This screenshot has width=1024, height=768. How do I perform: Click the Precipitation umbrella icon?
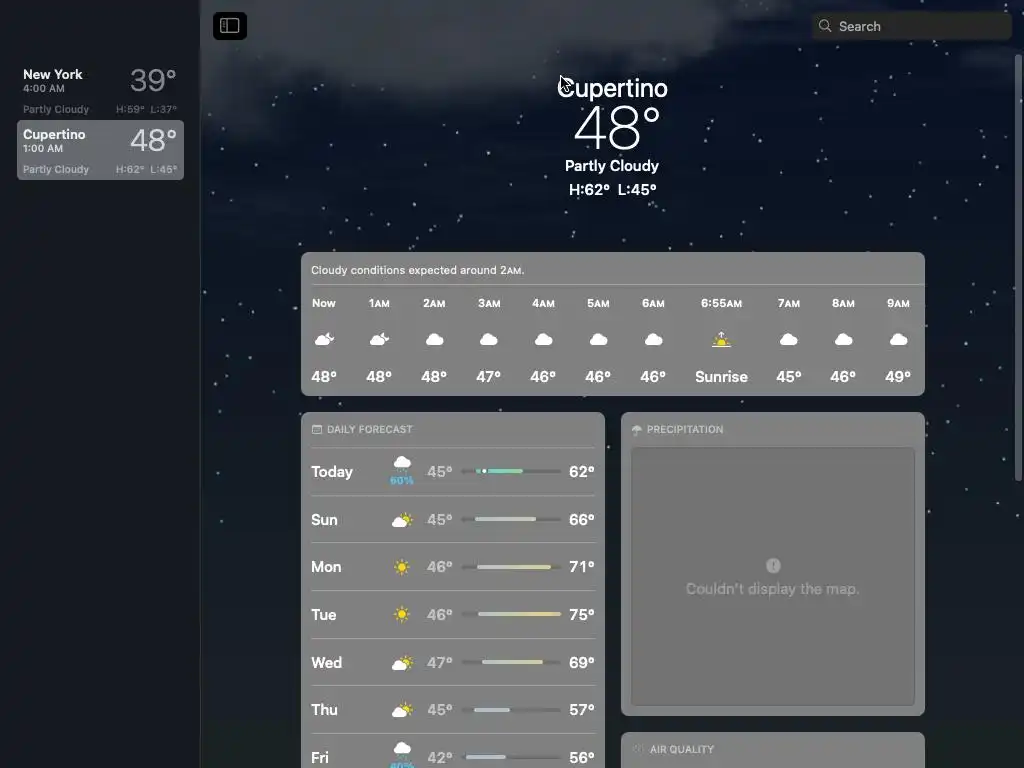tap(637, 430)
